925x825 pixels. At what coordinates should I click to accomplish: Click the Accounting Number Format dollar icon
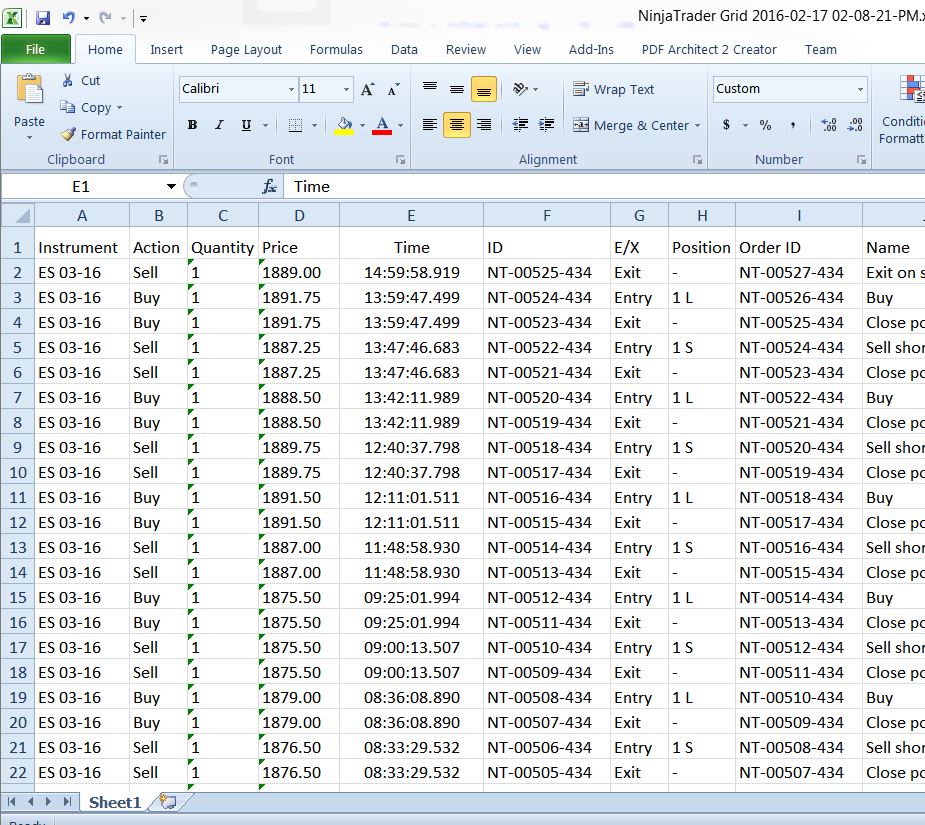click(x=726, y=125)
